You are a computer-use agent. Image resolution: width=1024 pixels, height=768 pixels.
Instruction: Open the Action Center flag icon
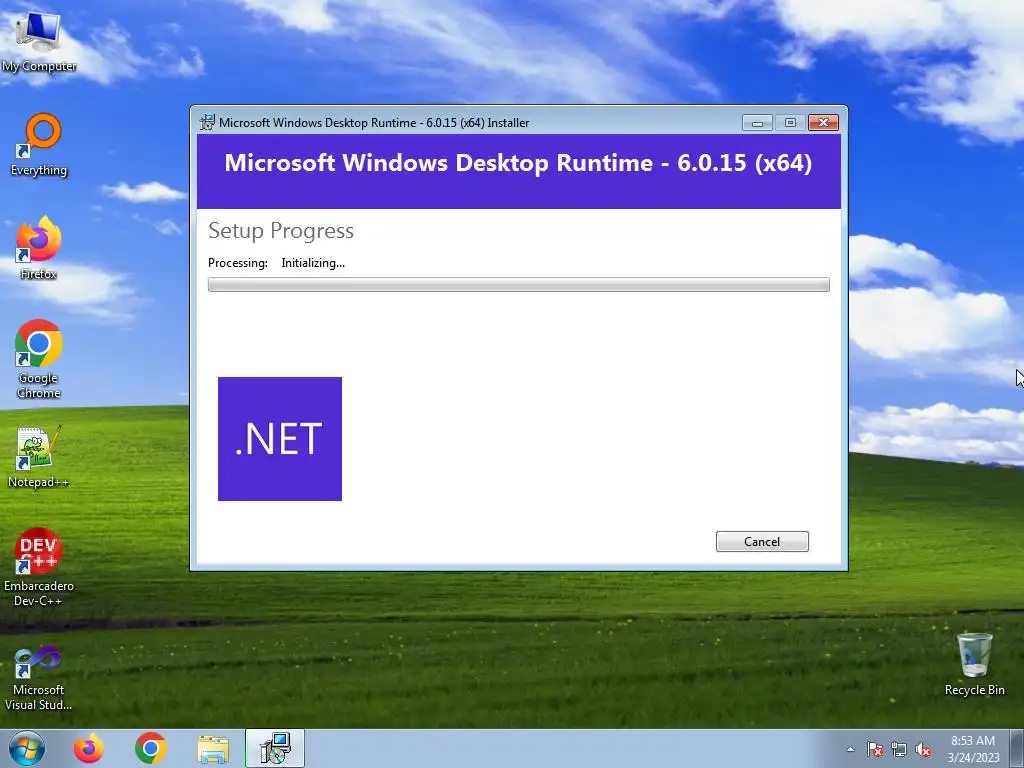click(874, 750)
